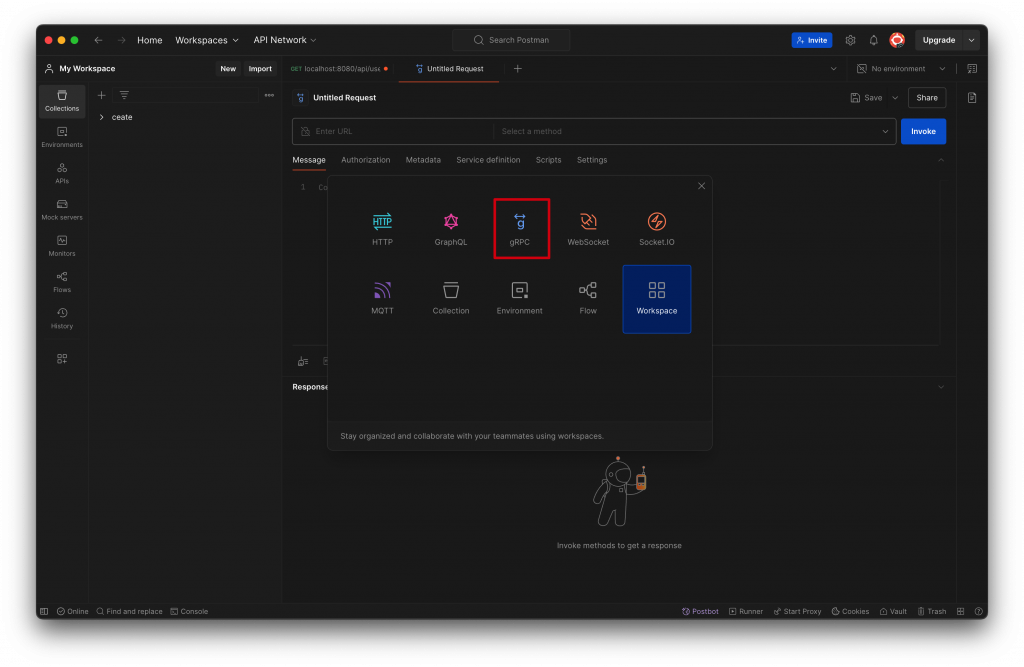Screen dimensions: 1024x667
Task: Open Monitors in the sidebar
Action: click(x=62, y=246)
